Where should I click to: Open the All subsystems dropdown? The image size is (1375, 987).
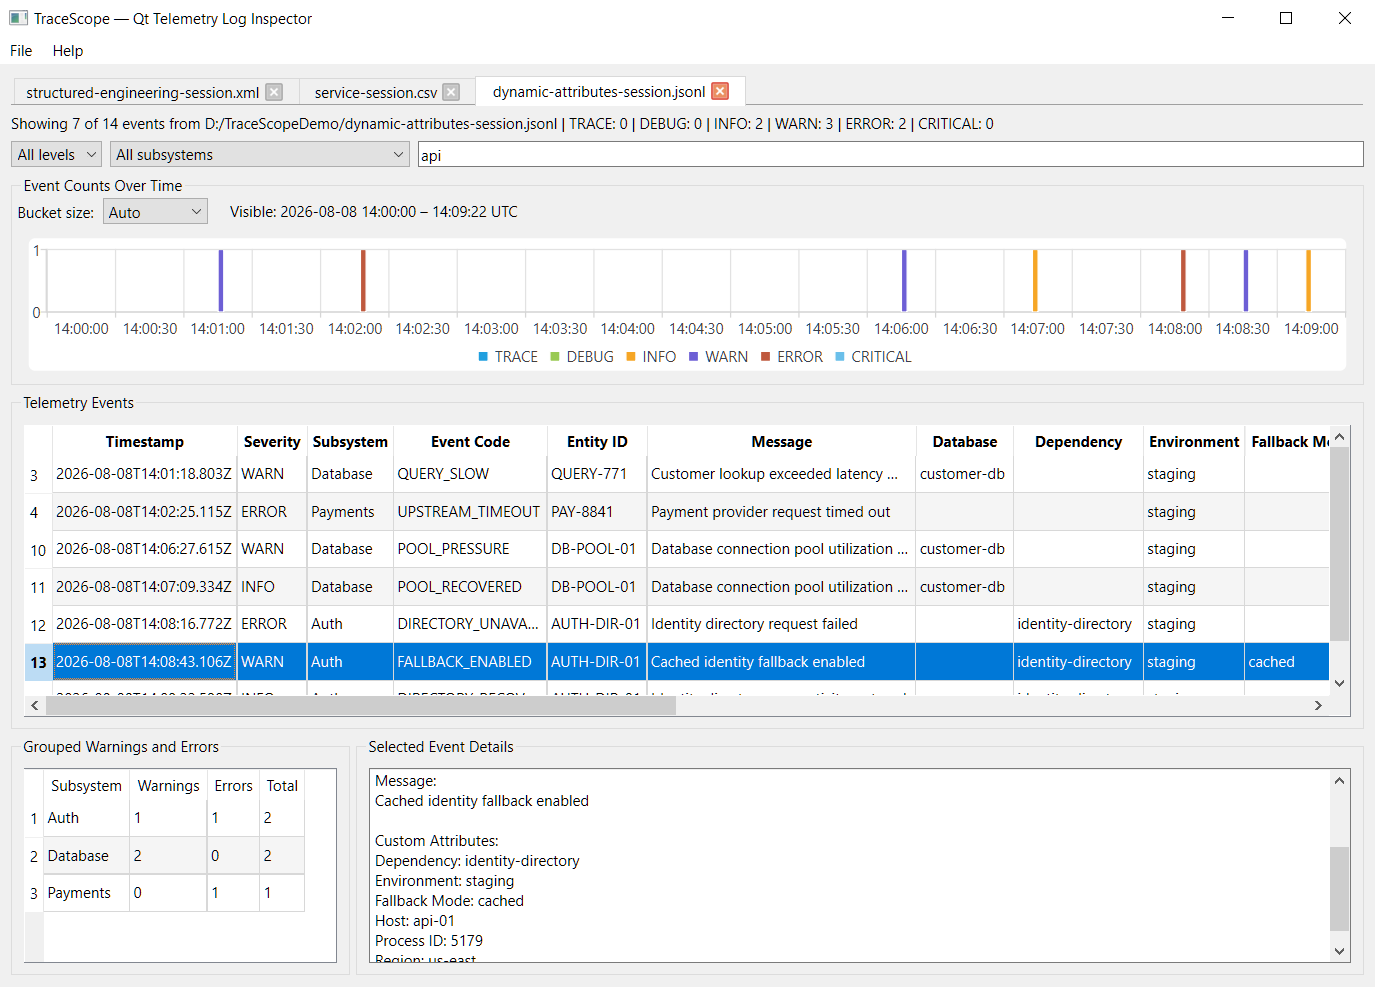(x=259, y=154)
